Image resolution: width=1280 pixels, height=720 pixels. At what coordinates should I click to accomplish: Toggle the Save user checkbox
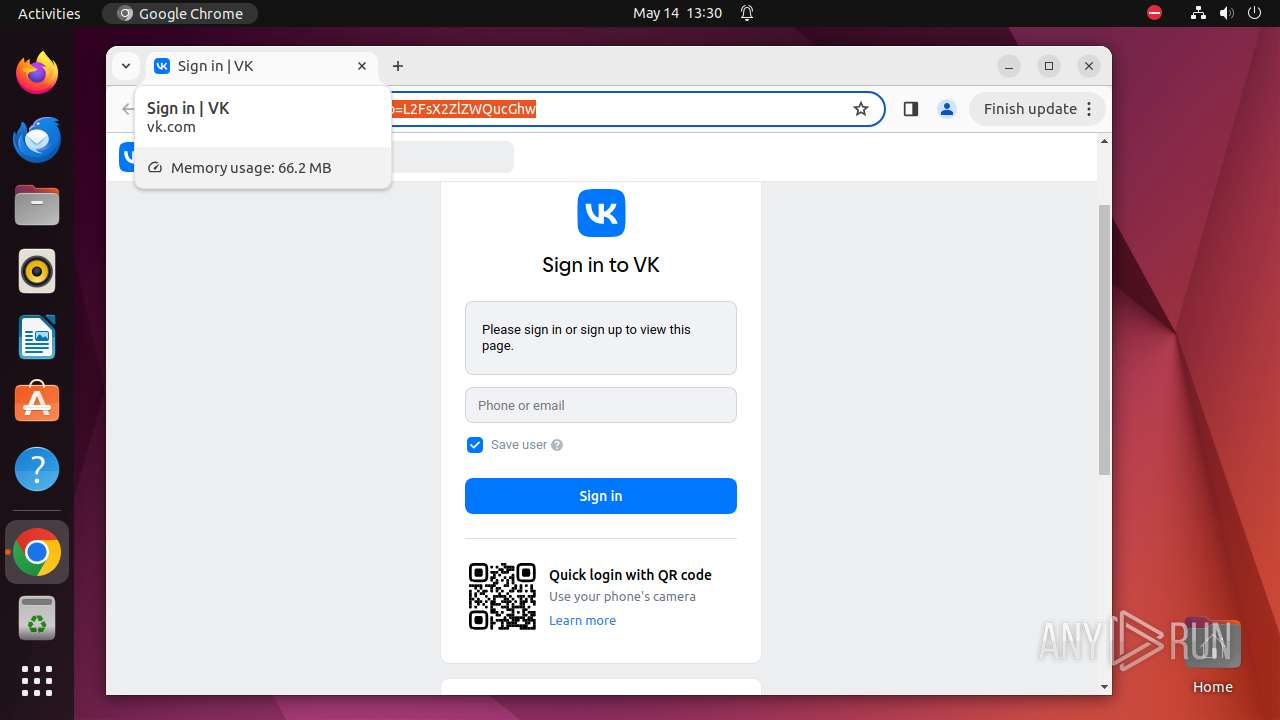pyautogui.click(x=475, y=445)
